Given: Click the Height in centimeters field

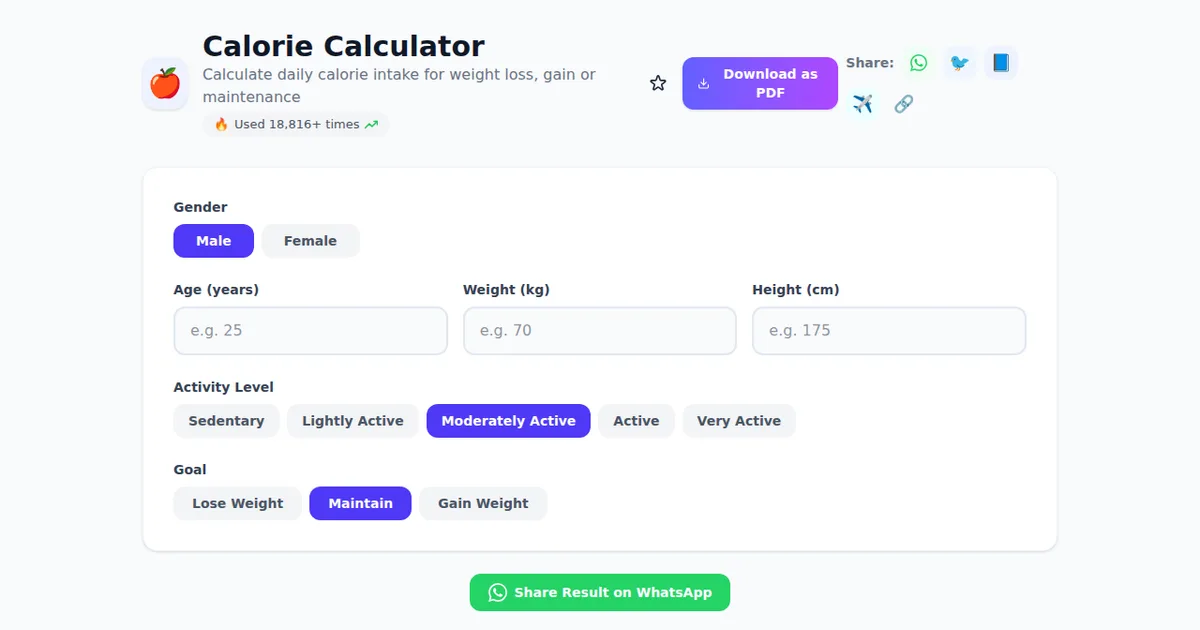Looking at the screenshot, I should 888,330.
